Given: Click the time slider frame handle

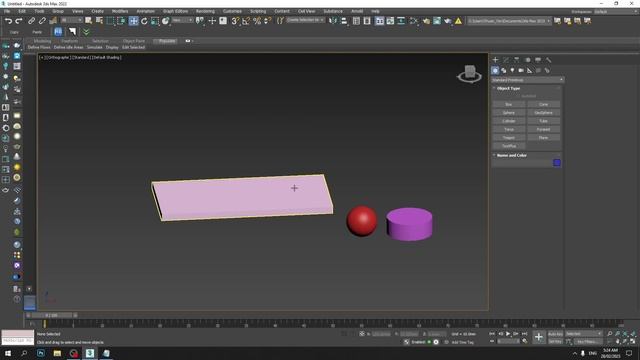Looking at the screenshot, I should [51, 315].
